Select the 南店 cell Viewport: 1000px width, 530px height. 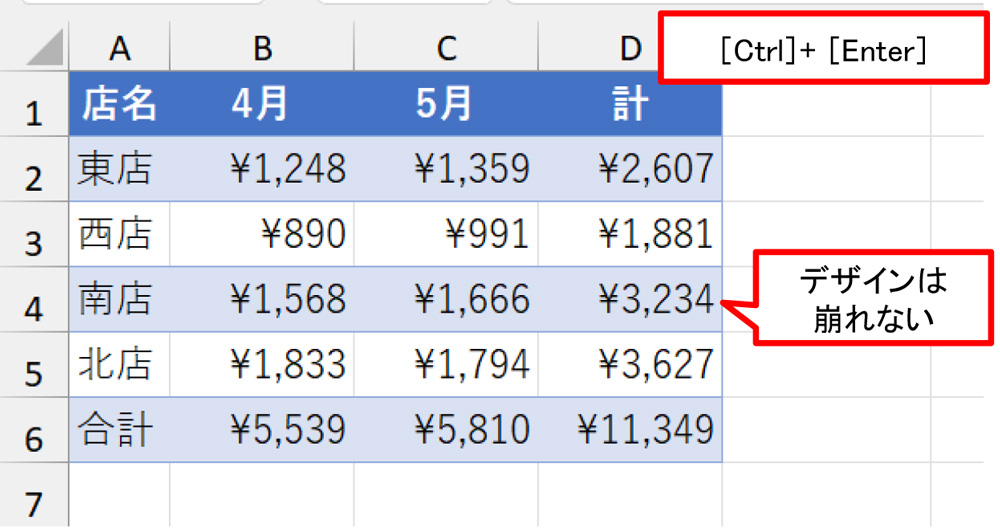(119, 299)
